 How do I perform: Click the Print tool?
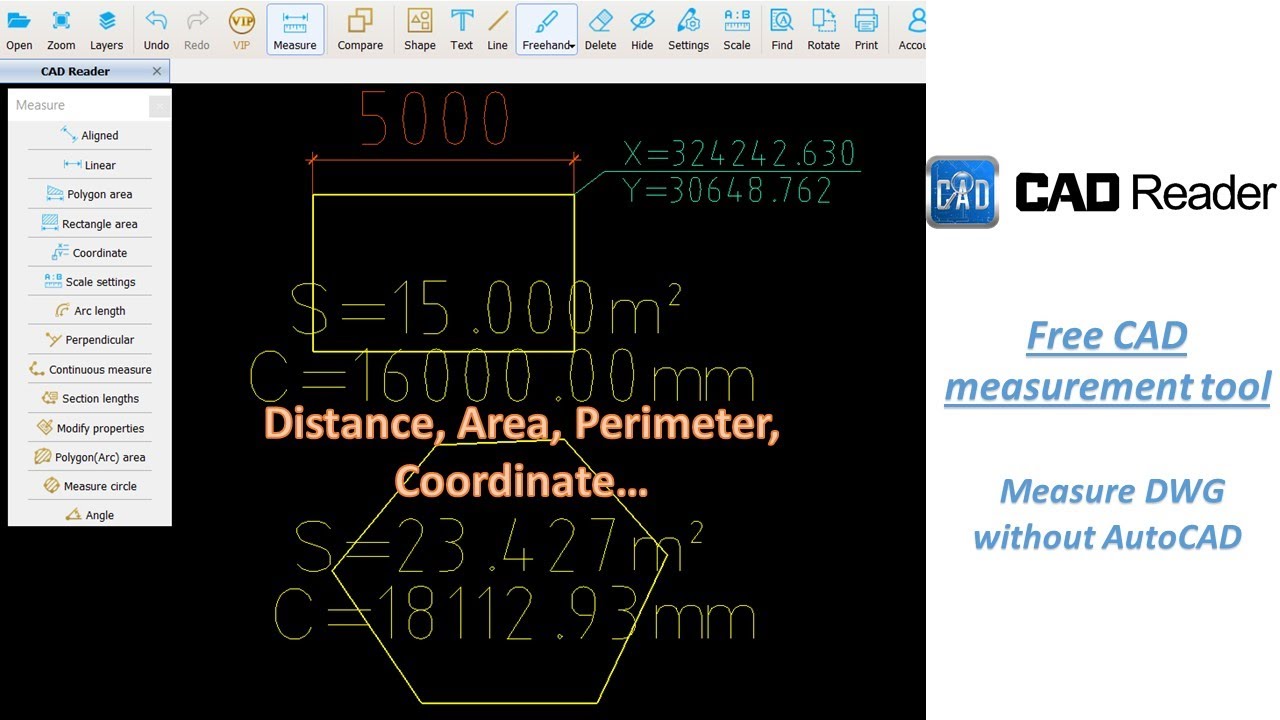pos(866,29)
